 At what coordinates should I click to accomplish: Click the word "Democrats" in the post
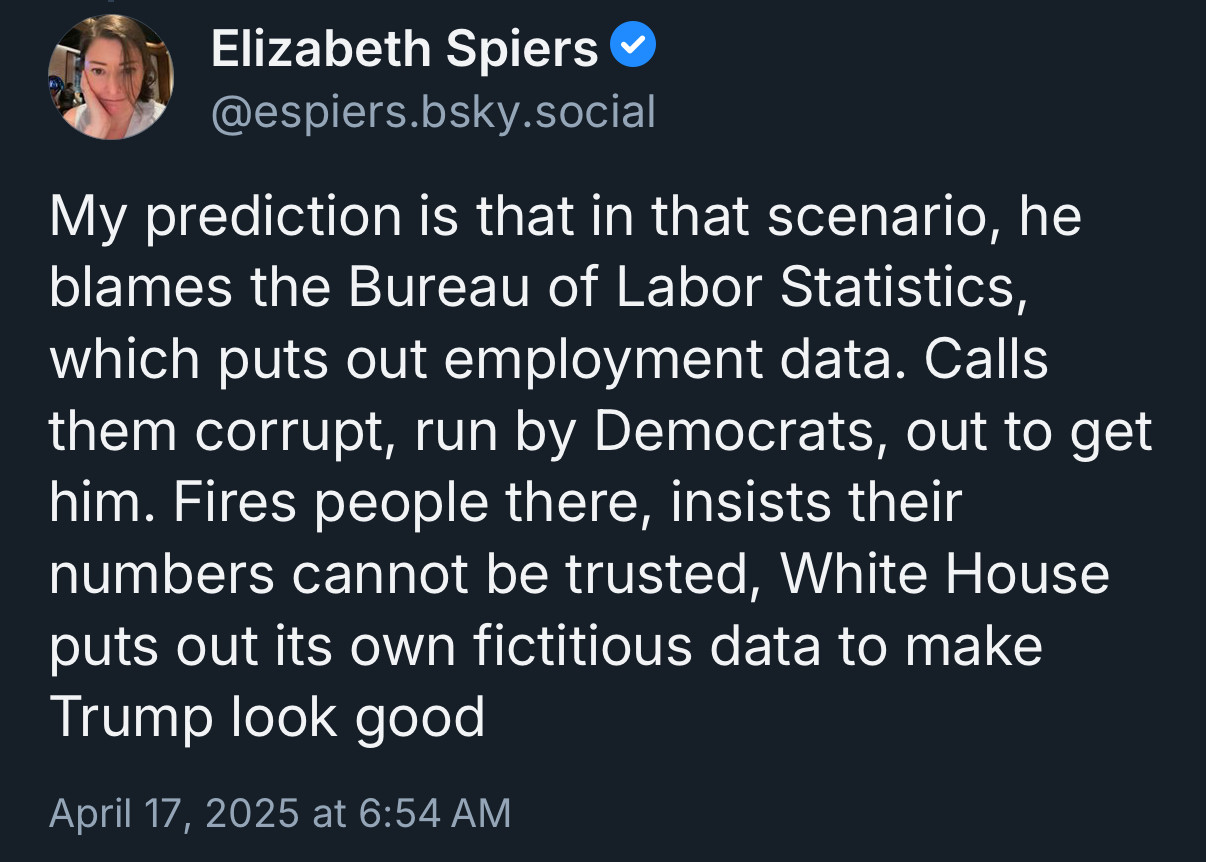(743, 432)
